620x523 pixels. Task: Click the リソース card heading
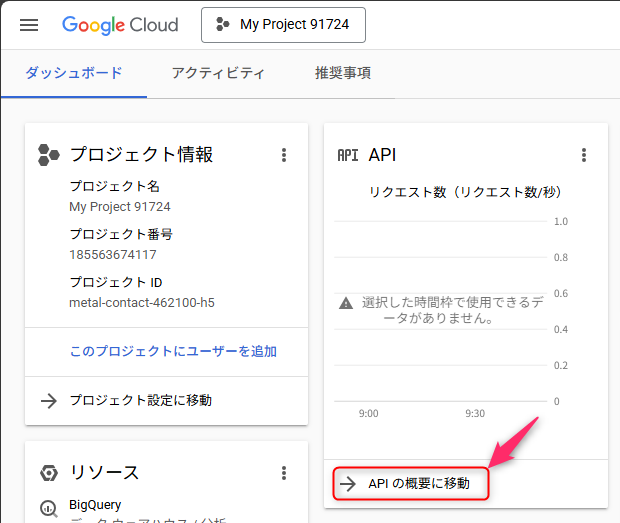click(x=104, y=473)
